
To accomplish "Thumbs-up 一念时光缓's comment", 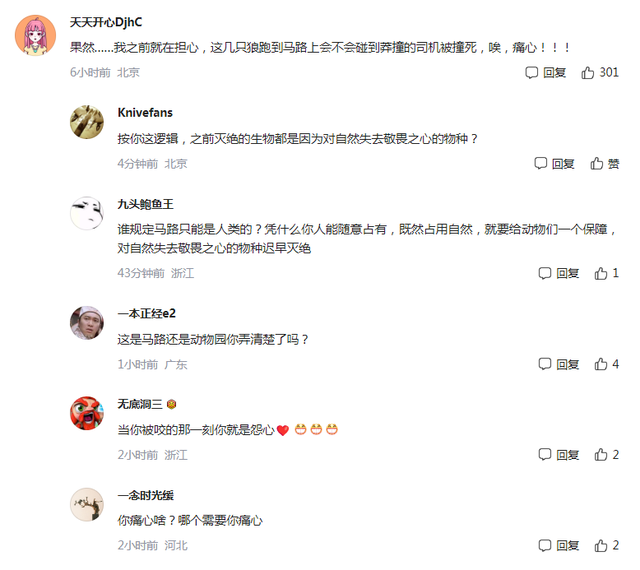I will (x=600, y=546).
